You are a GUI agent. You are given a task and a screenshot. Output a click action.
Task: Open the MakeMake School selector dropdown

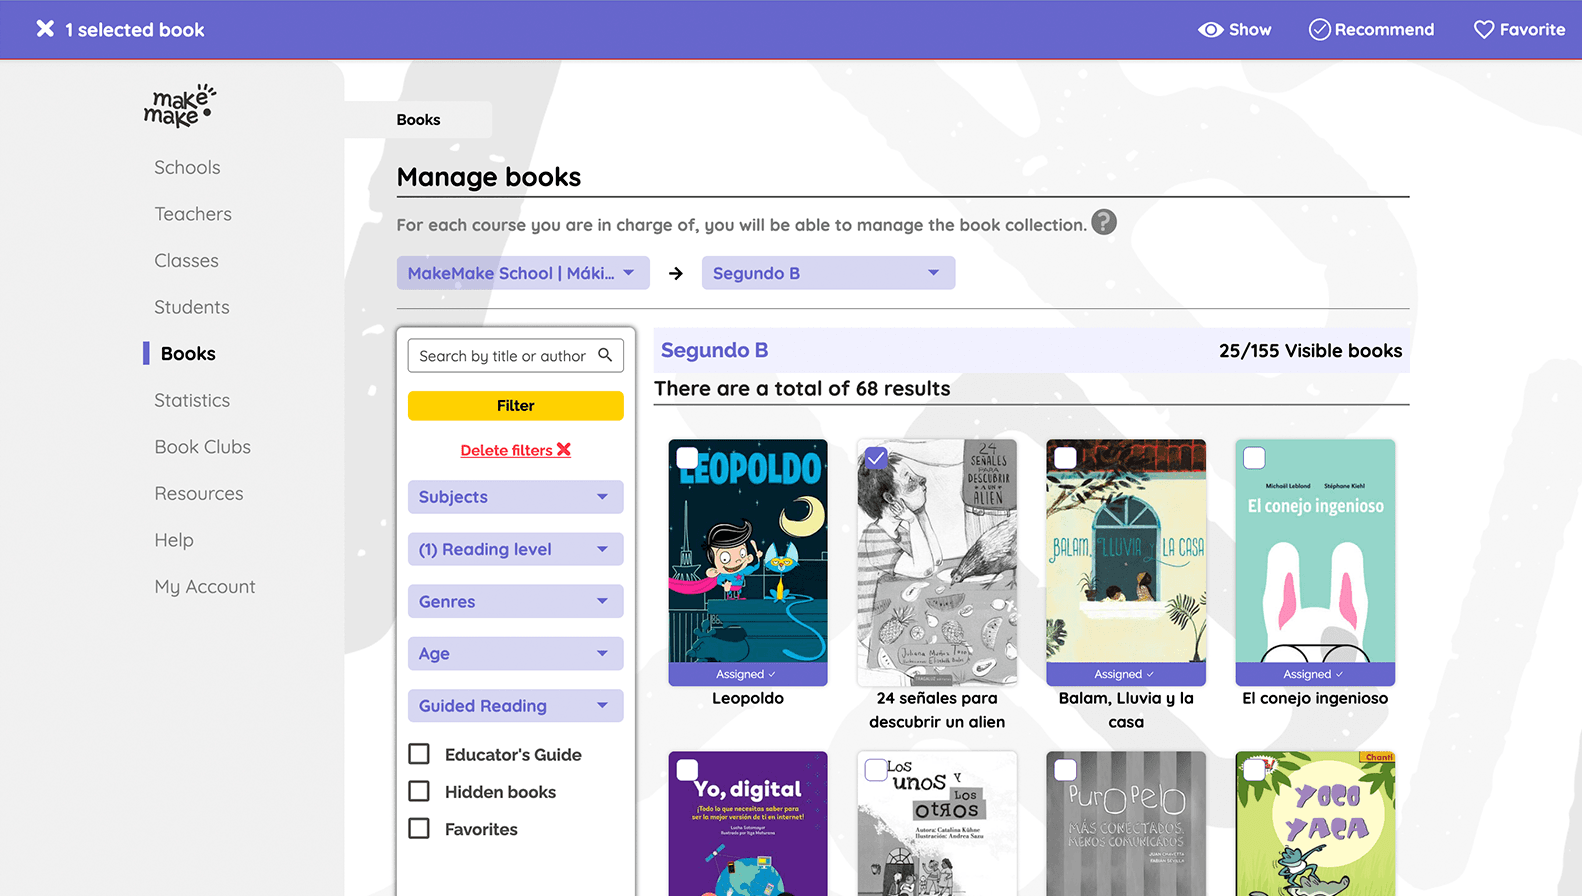(x=523, y=273)
